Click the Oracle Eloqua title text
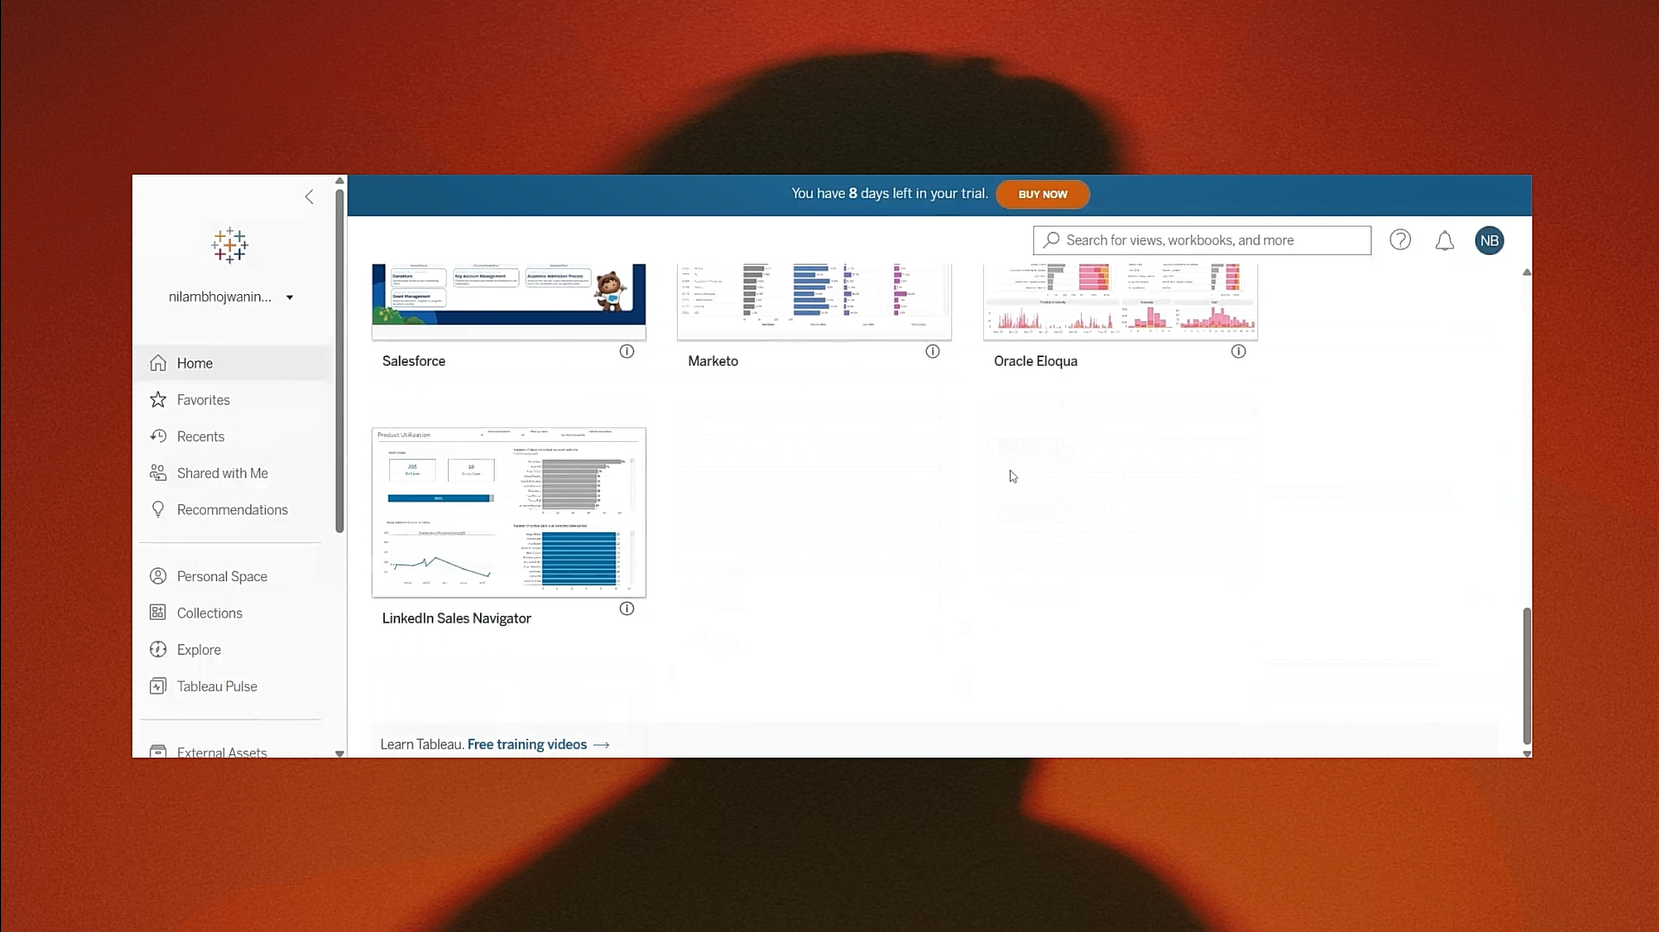Viewport: 1659px width, 932px height. point(1036,361)
